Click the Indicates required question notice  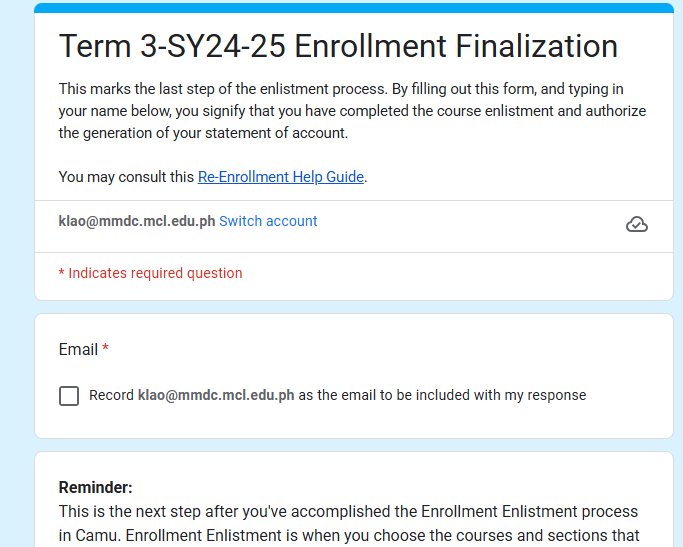[x=150, y=273]
